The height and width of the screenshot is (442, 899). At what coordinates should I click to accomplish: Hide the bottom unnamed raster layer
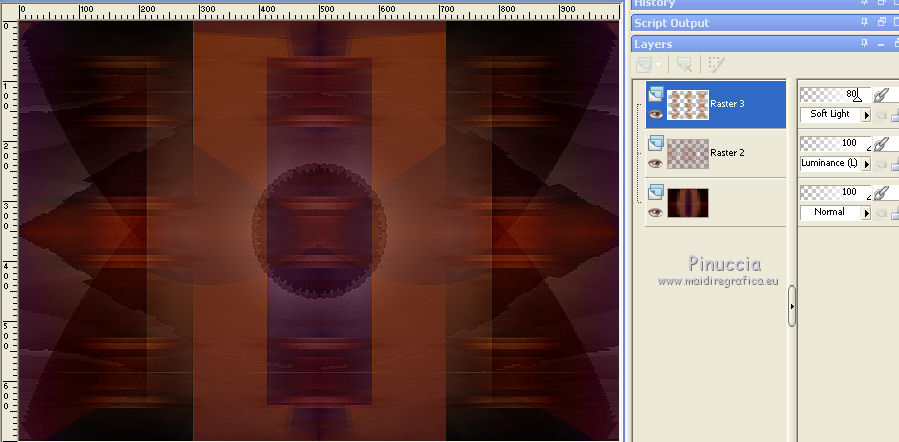[655, 213]
